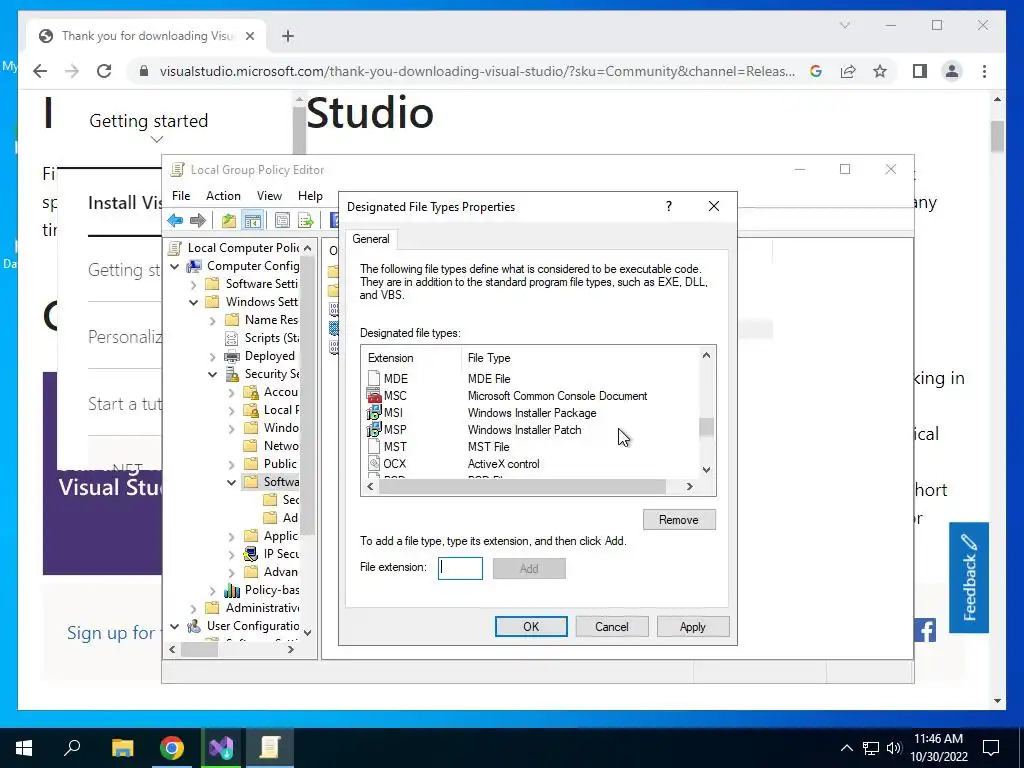Open a new Chrome tab
This screenshot has width=1024, height=768.
pyautogui.click(x=287, y=36)
